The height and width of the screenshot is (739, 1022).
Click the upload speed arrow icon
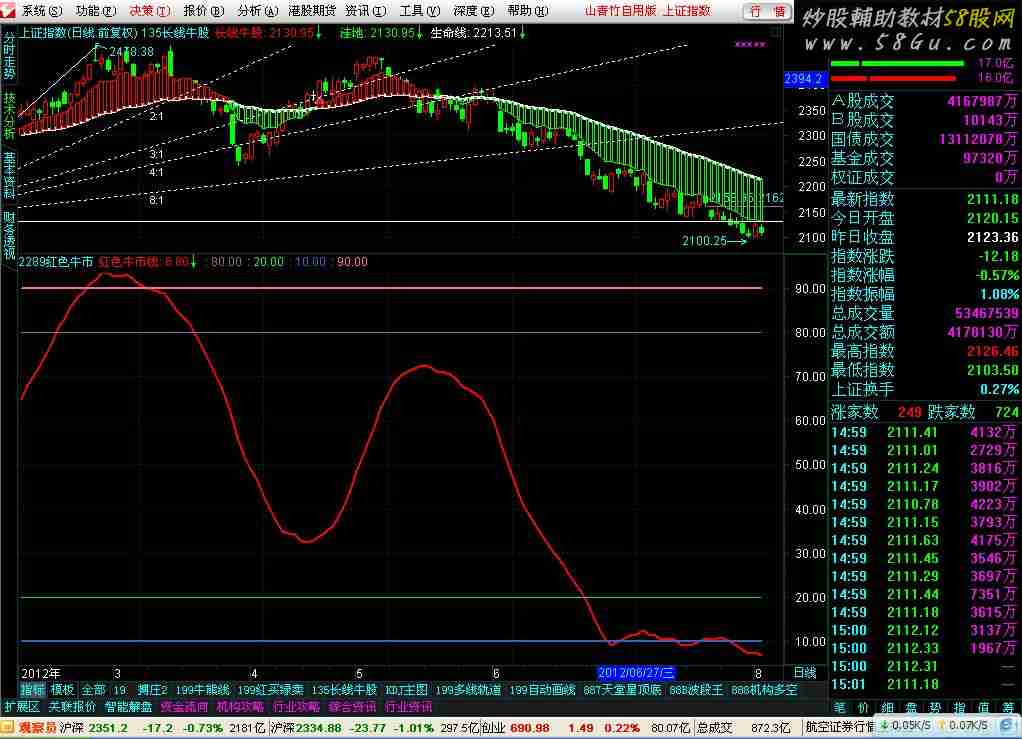click(941, 726)
